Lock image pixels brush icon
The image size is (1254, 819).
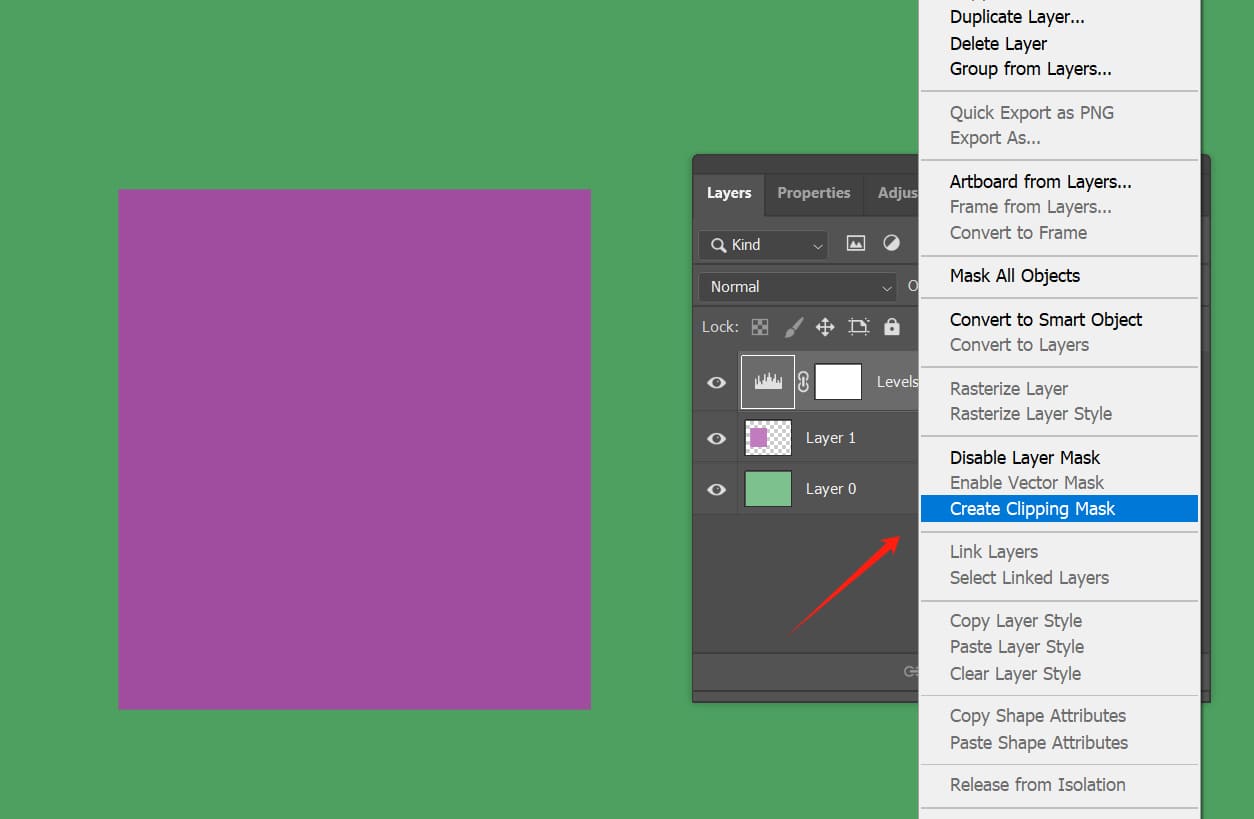pos(793,327)
